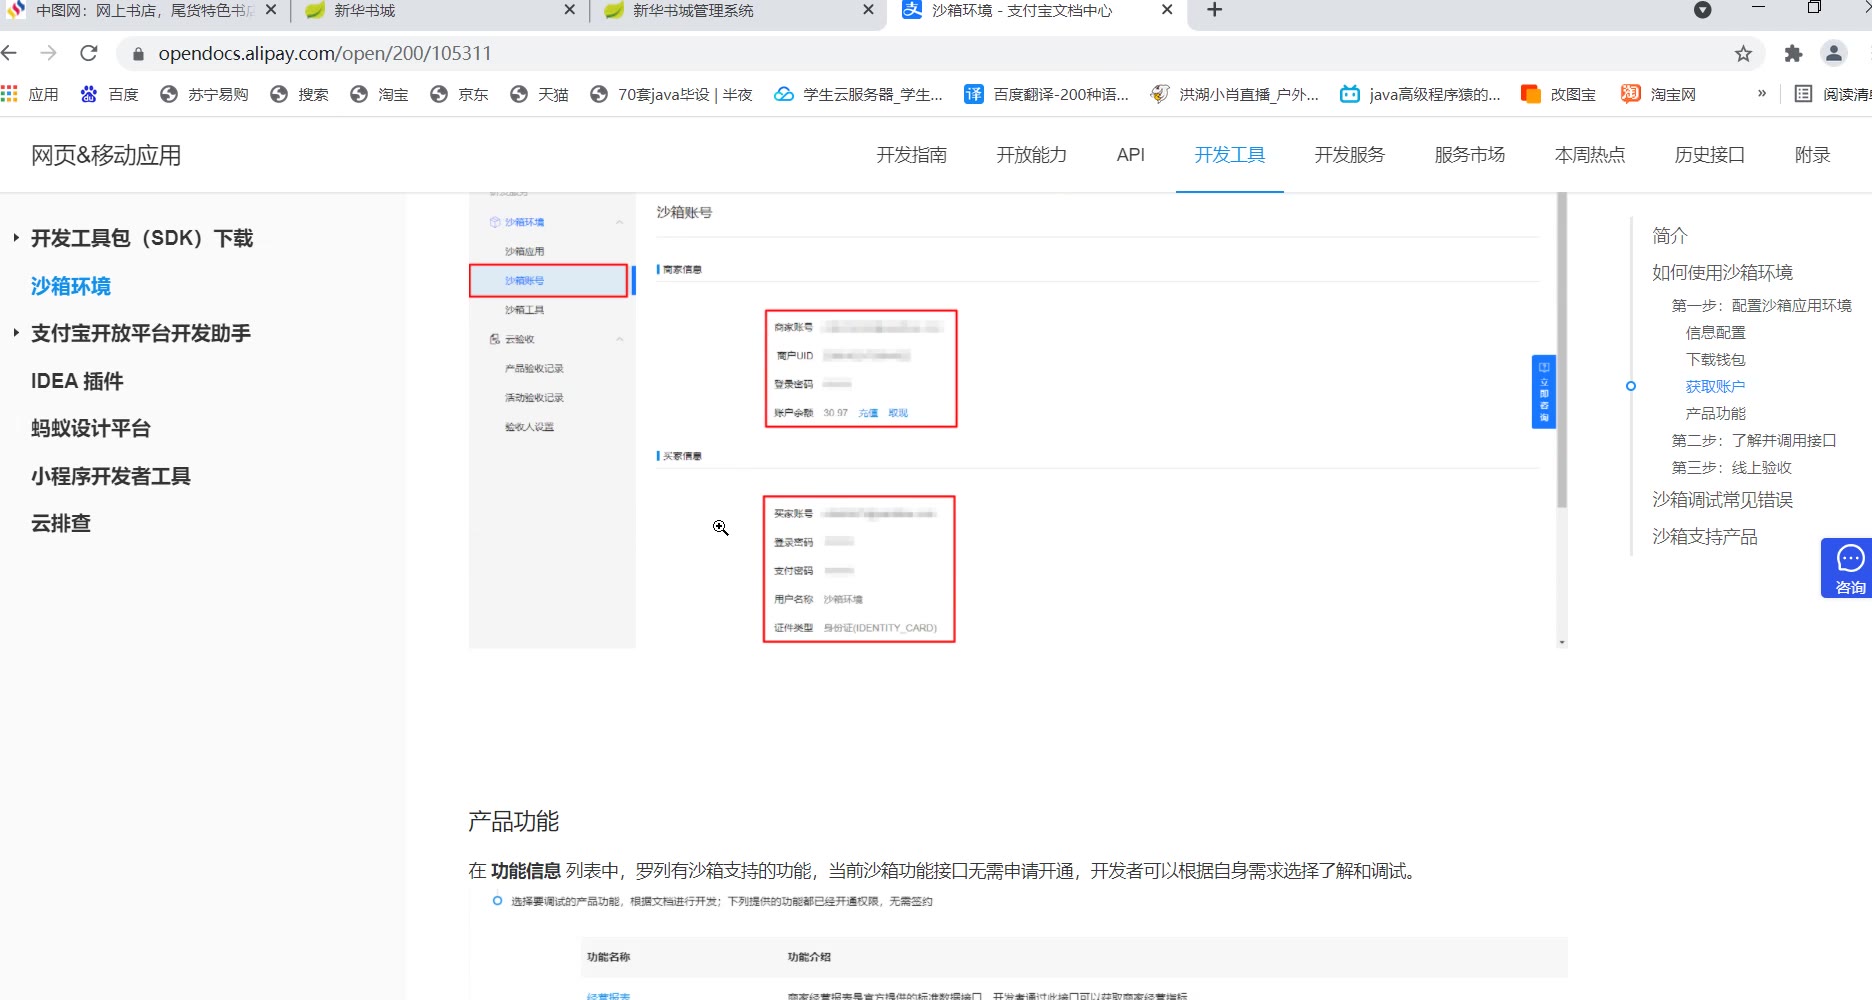This screenshot has height=1000, width=1872.
Task: Open IDEA 插件 sidebar item
Action: click(77, 381)
